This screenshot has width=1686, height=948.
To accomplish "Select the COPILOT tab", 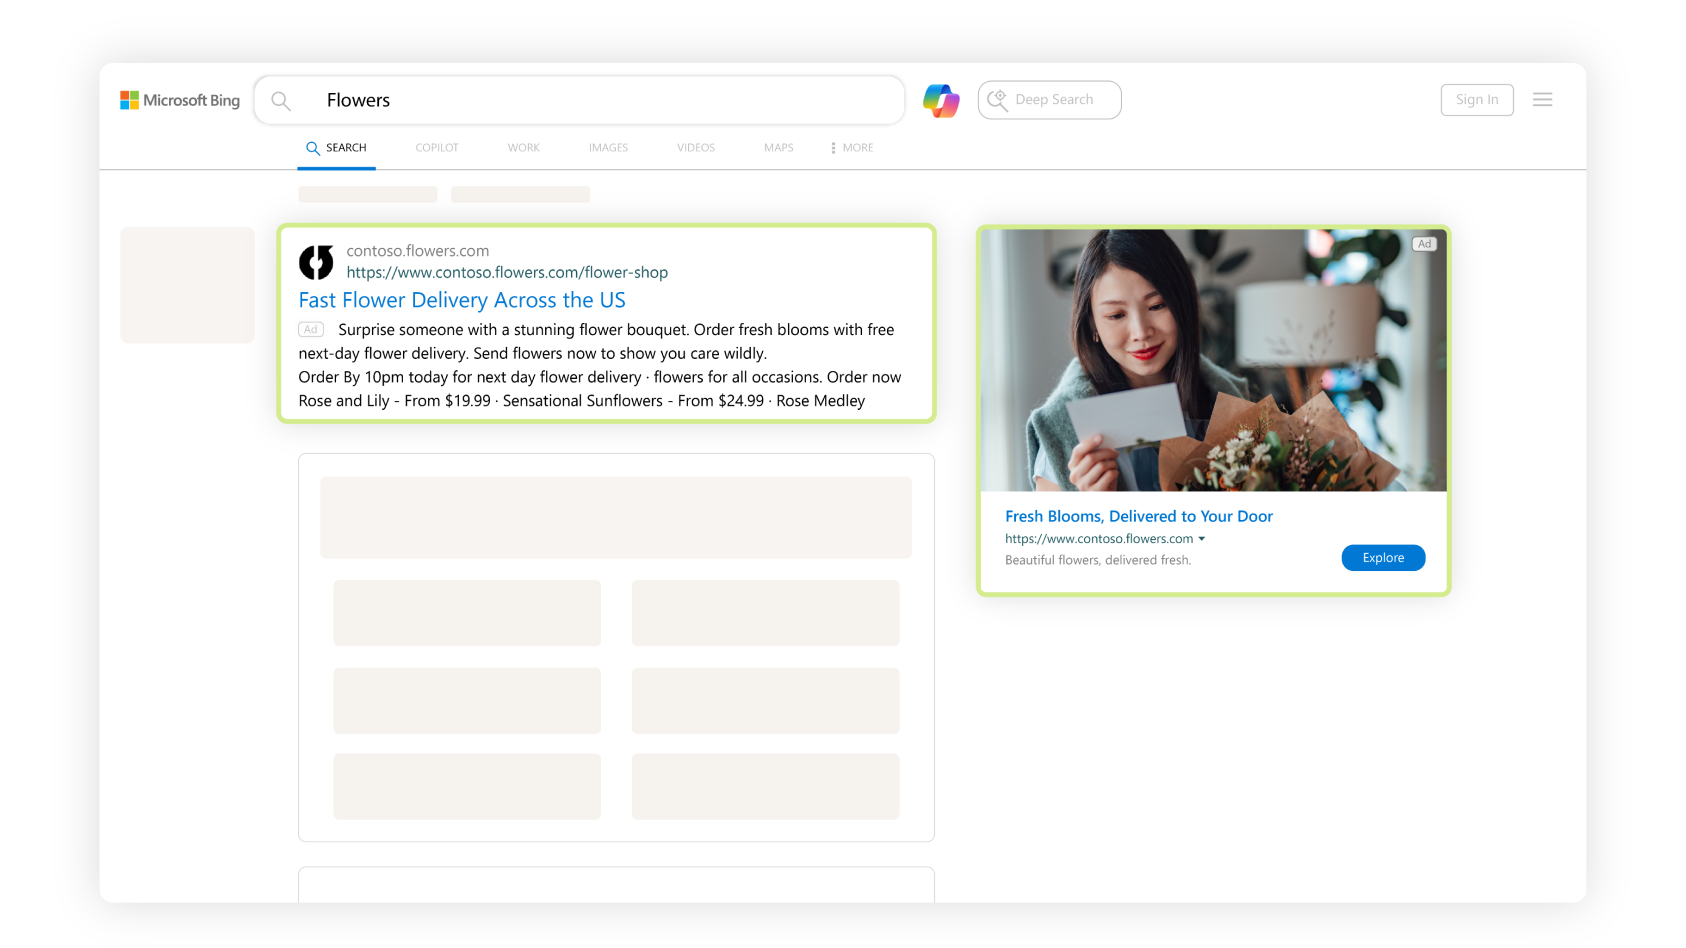I will [437, 147].
